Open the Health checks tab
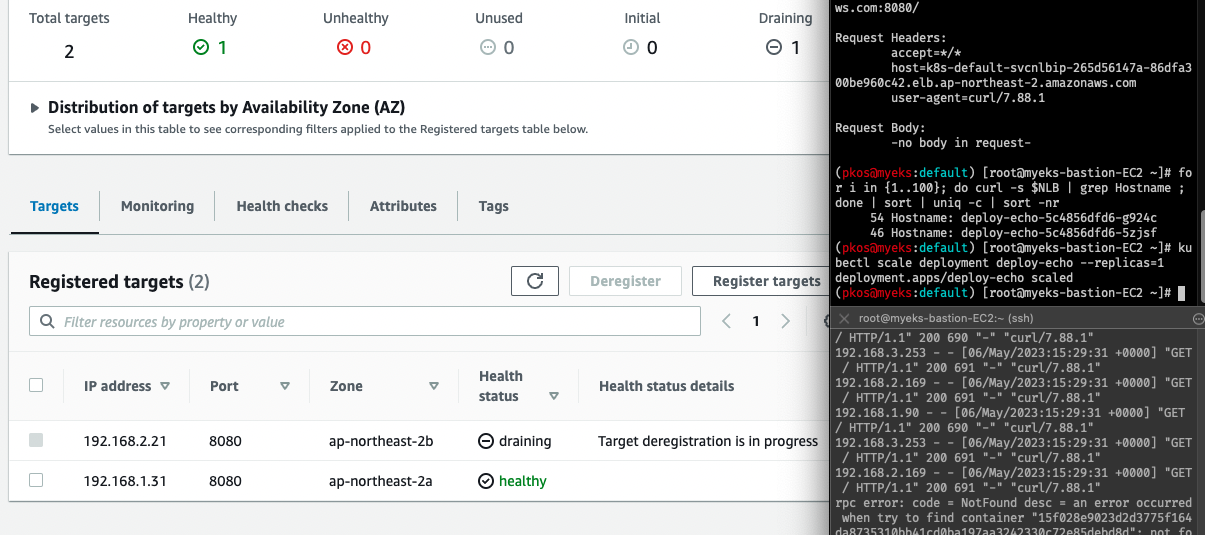This screenshot has width=1205, height=535. pyautogui.click(x=282, y=206)
